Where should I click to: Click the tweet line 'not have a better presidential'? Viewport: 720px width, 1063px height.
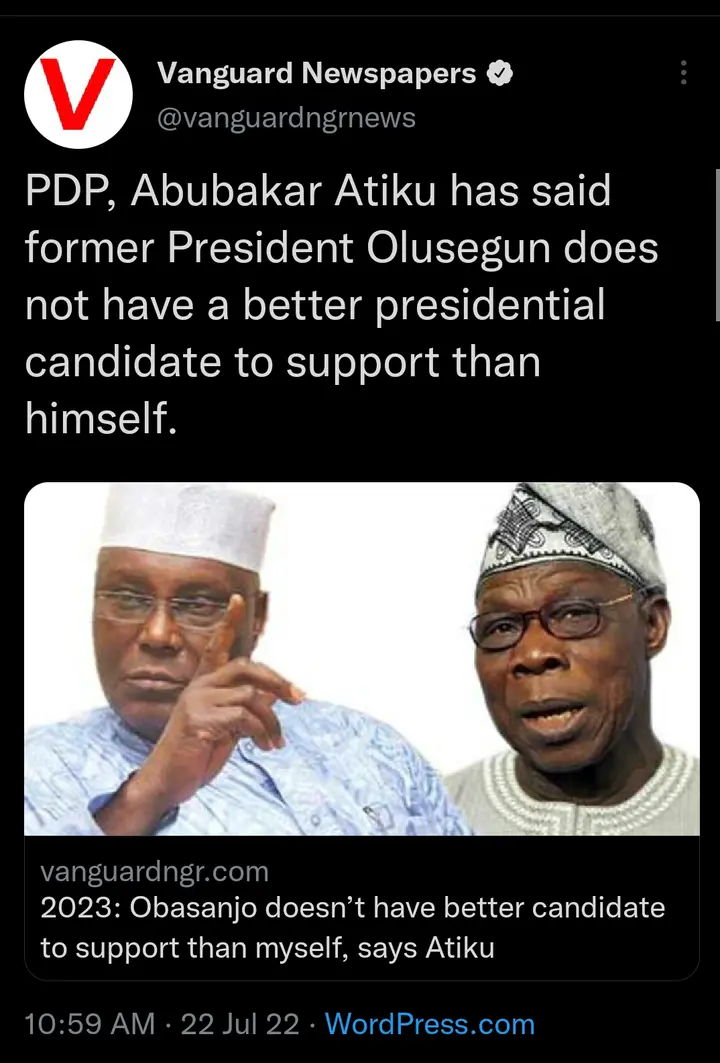[x=315, y=306]
